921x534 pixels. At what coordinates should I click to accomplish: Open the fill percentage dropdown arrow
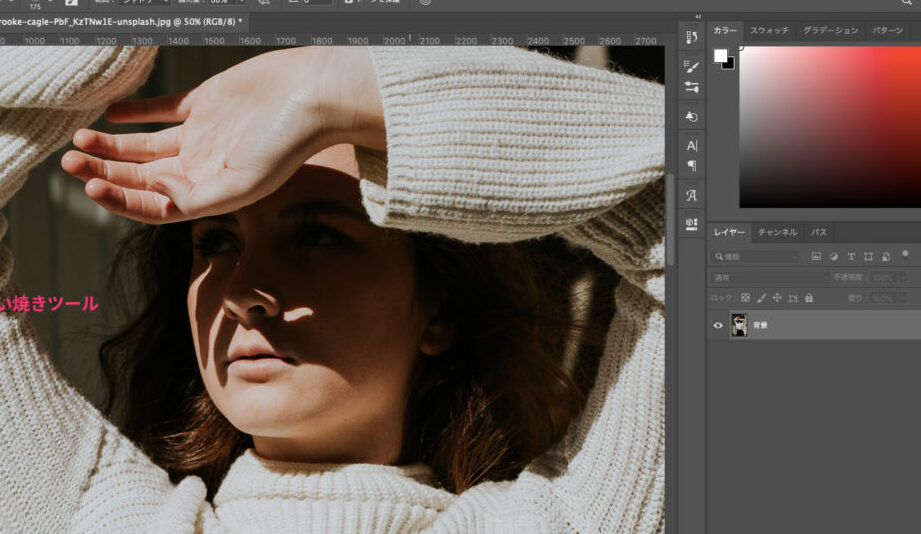click(x=903, y=298)
